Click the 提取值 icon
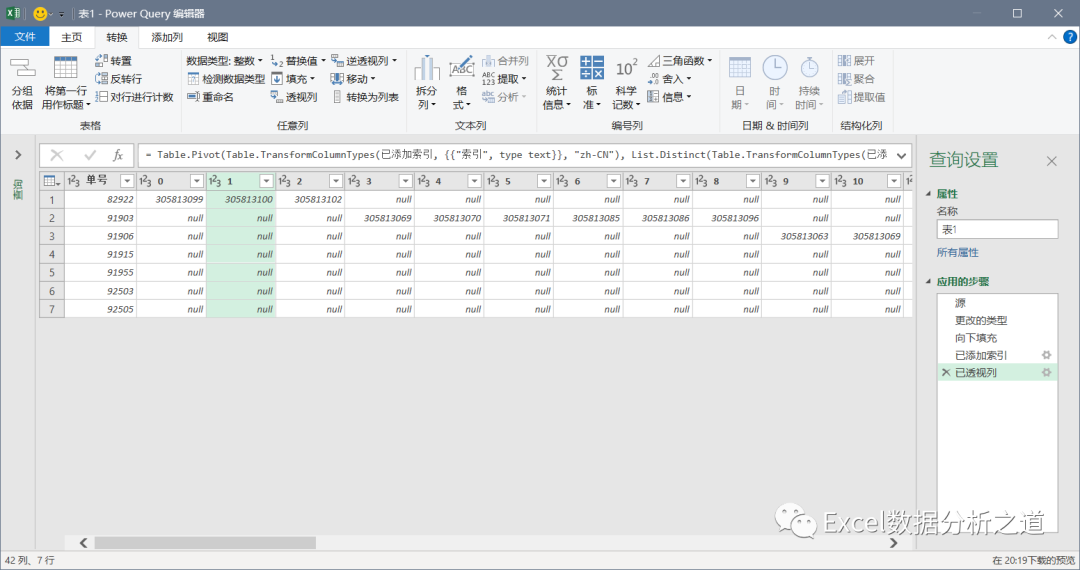1080x570 pixels. pos(844,96)
